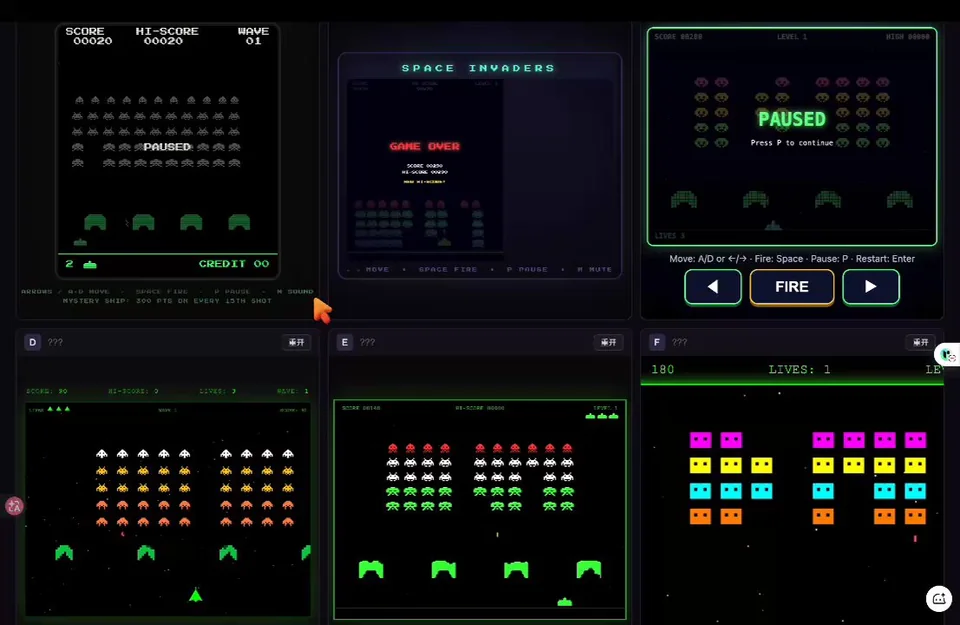Click the 'SPACE FIRE' hint under second game
Viewport: 960px width, 625px height.
[x=448, y=269]
